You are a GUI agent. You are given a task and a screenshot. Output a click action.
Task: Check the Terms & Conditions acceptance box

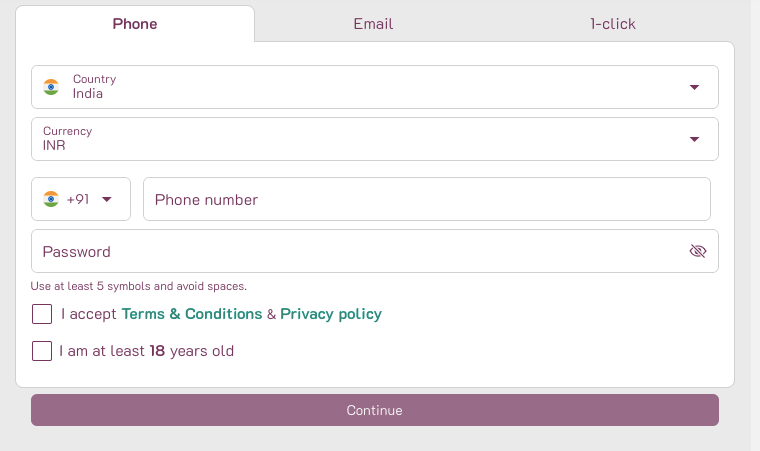click(42, 314)
